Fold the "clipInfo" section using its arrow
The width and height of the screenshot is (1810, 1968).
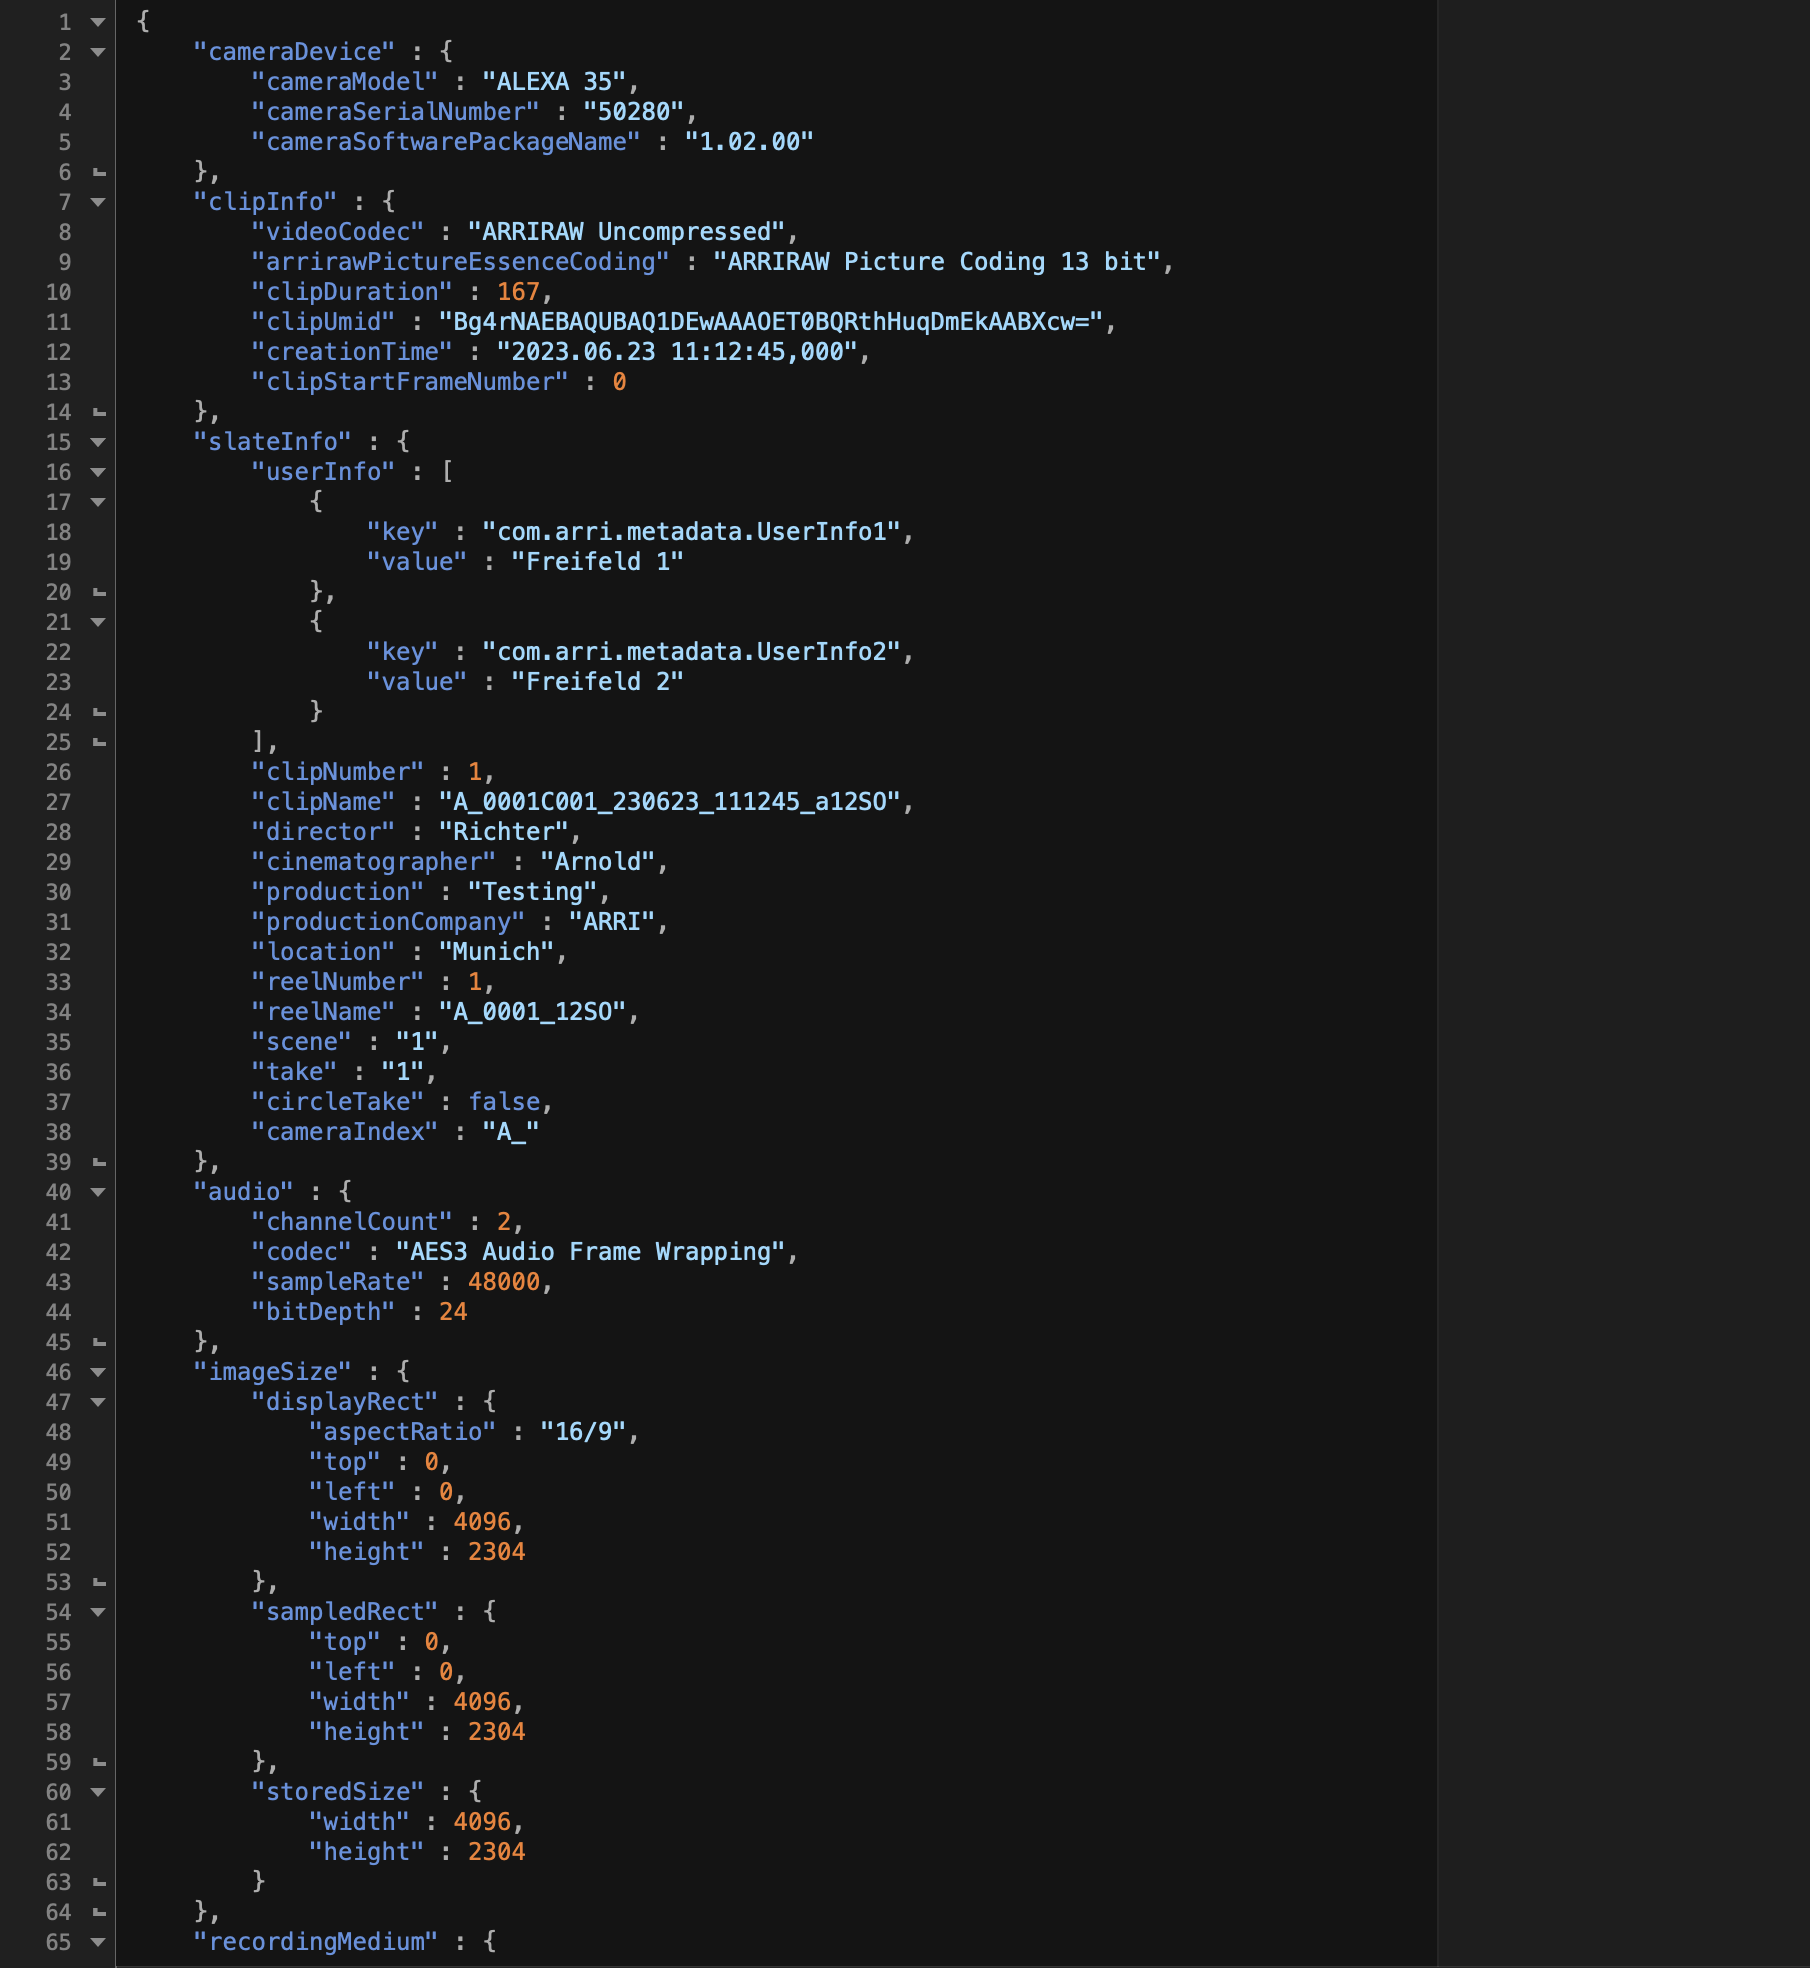[x=98, y=202]
